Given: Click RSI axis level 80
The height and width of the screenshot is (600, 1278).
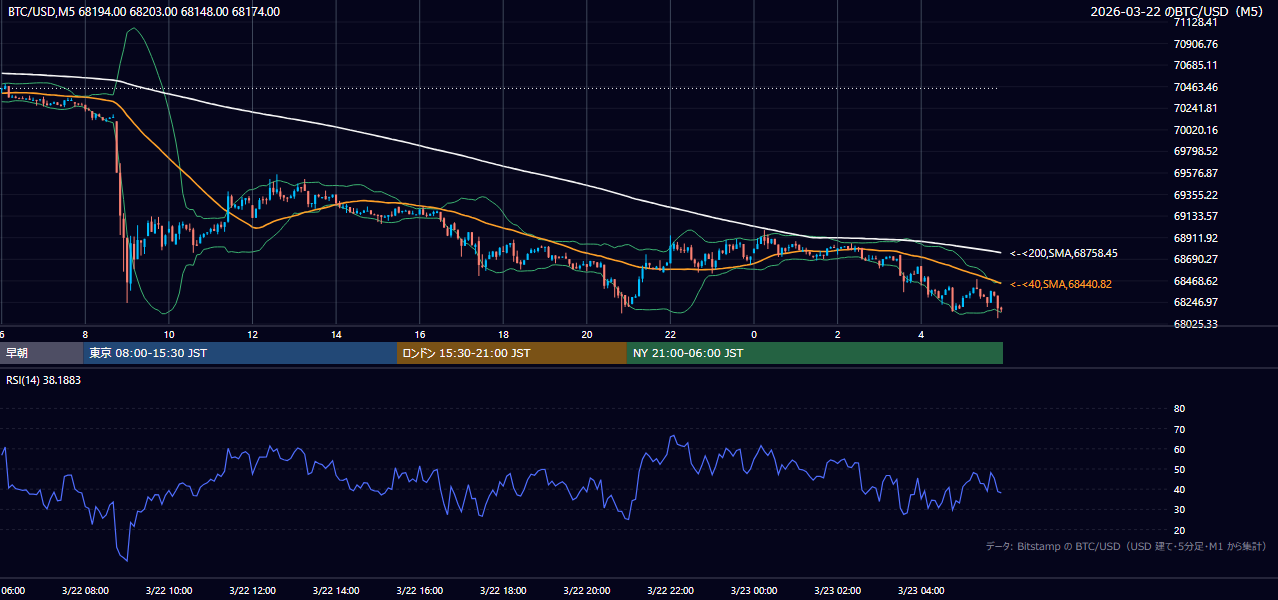Looking at the screenshot, I should coord(1179,409).
